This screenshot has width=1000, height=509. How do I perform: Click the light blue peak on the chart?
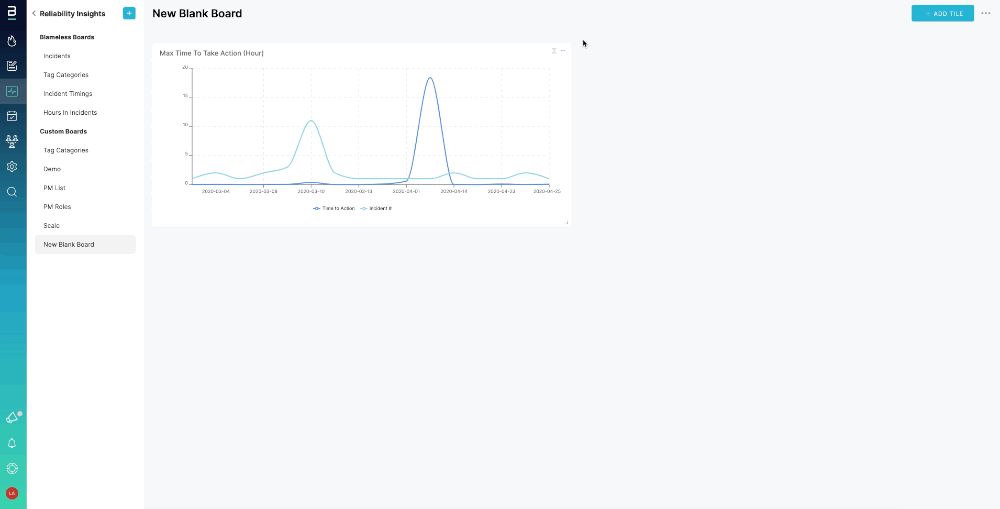pyautogui.click(x=311, y=121)
